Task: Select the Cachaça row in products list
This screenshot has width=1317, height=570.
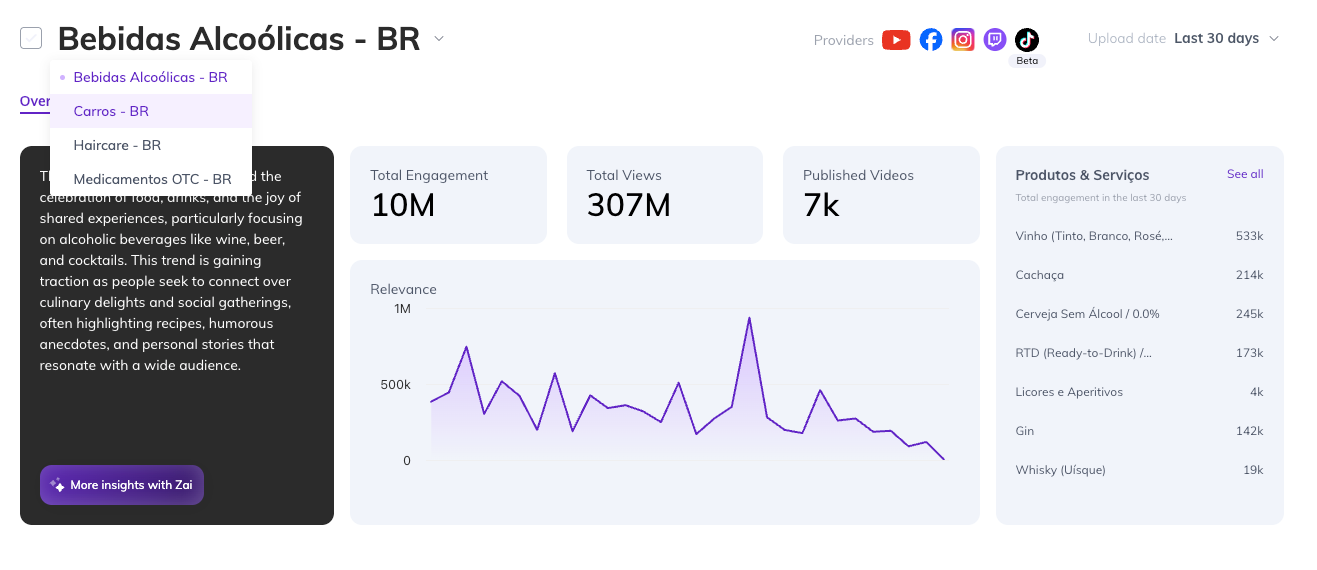Action: click(1139, 275)
